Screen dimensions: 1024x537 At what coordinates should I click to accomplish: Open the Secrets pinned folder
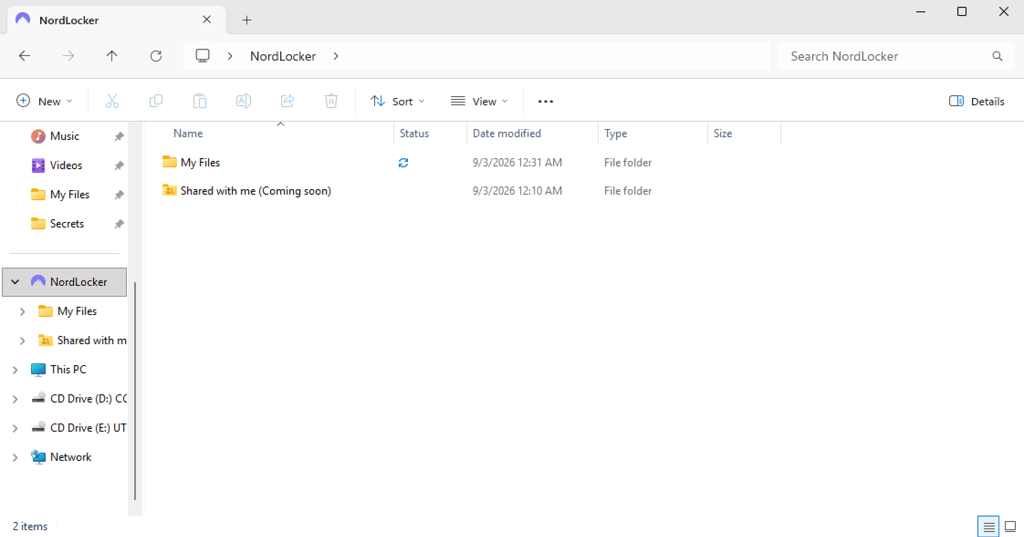(67, 223)
